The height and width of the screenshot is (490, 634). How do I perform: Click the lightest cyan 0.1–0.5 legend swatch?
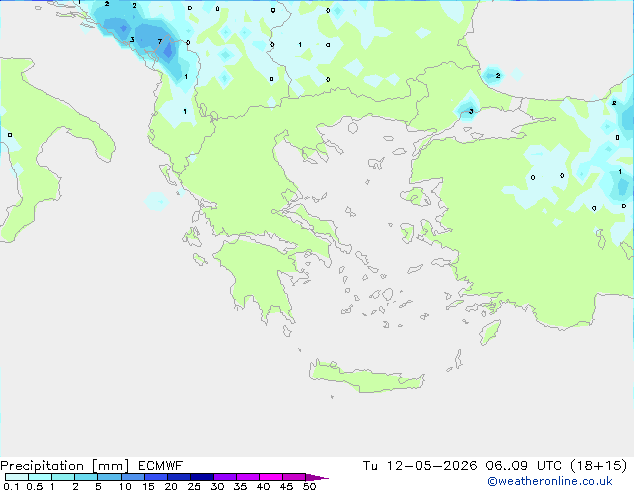[17, 477]
